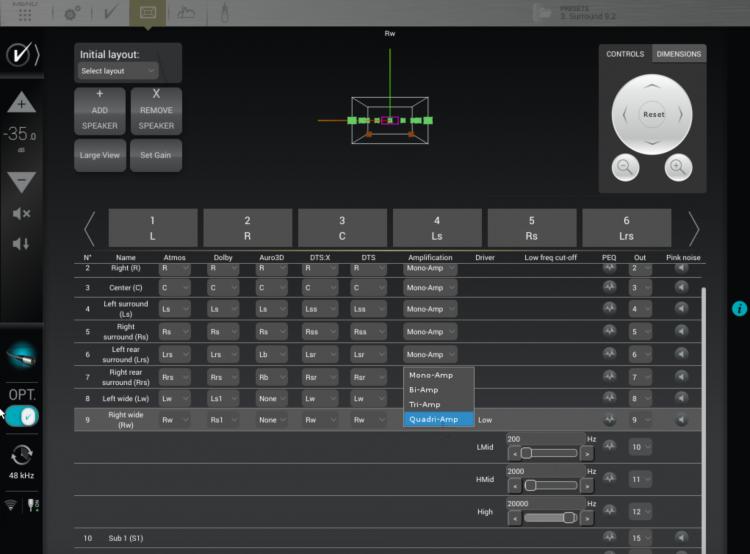This screenshot has width=750, height=554.
Task: Click the dim volume speaker icon
Action: click(x=21, y=244)
